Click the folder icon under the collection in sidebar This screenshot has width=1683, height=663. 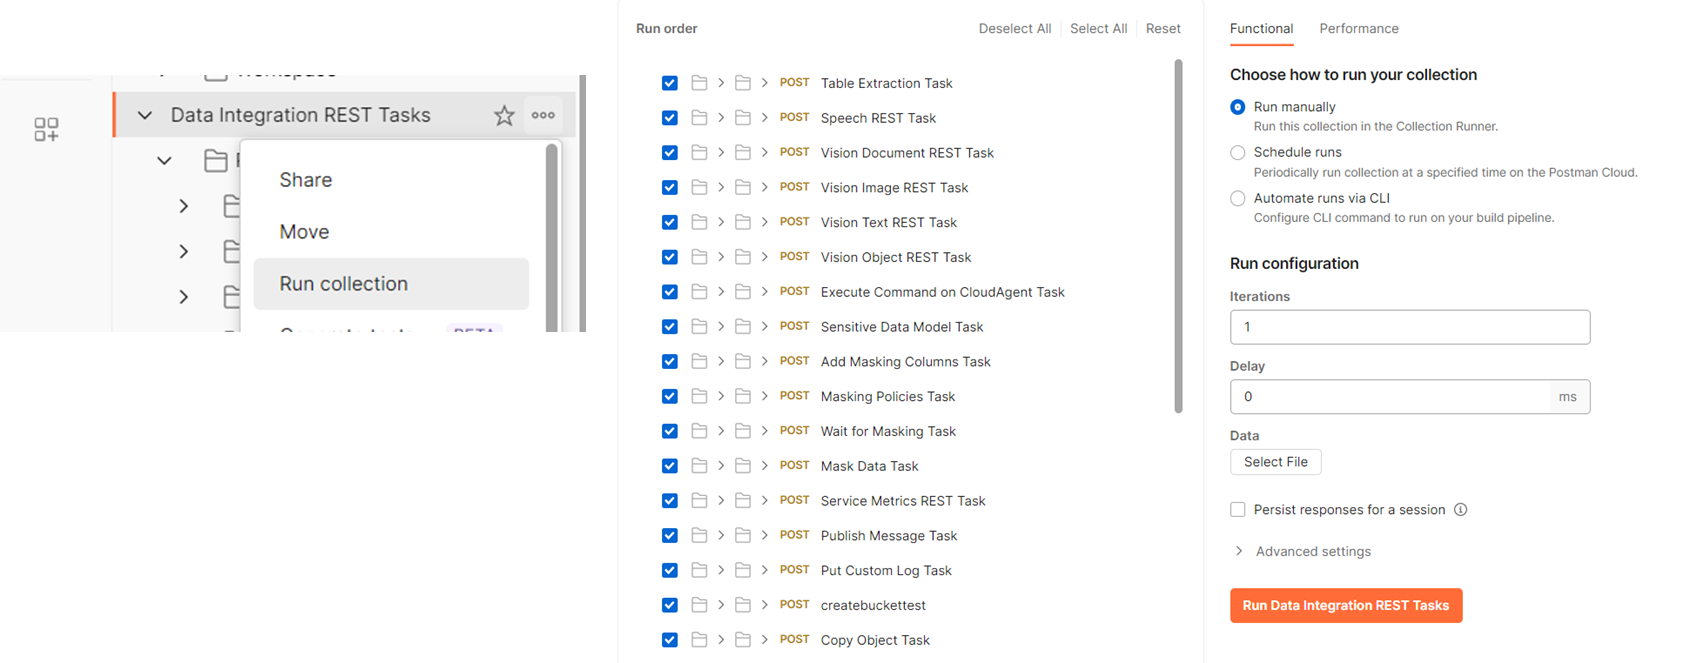216,160
